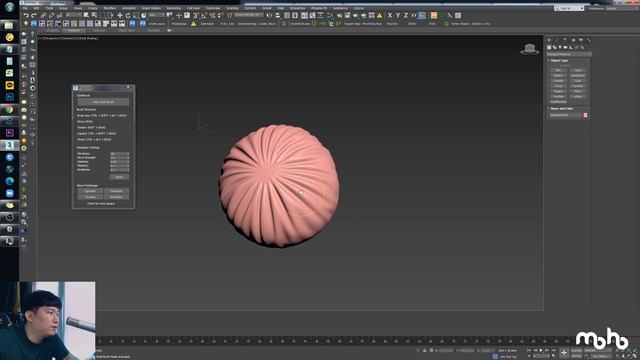Toggle the Auto Key button

(576, 350)
